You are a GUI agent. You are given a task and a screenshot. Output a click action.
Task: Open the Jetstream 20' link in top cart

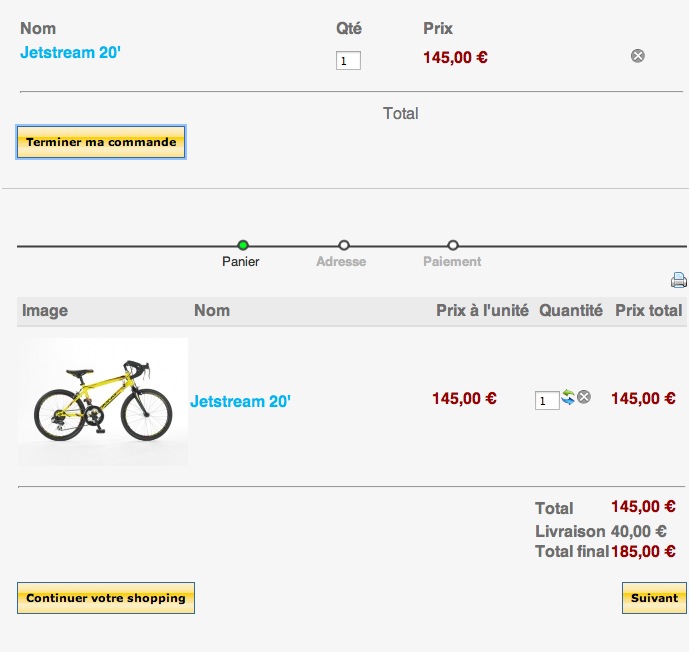point(70,52)
